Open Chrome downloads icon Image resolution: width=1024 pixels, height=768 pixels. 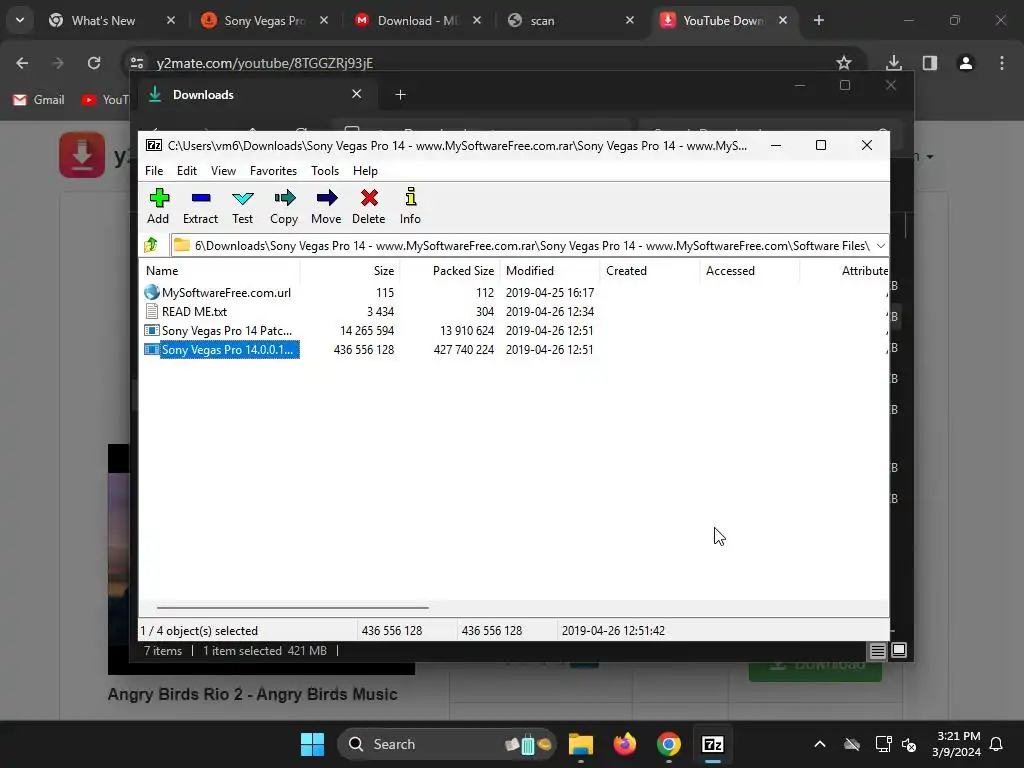893,63
